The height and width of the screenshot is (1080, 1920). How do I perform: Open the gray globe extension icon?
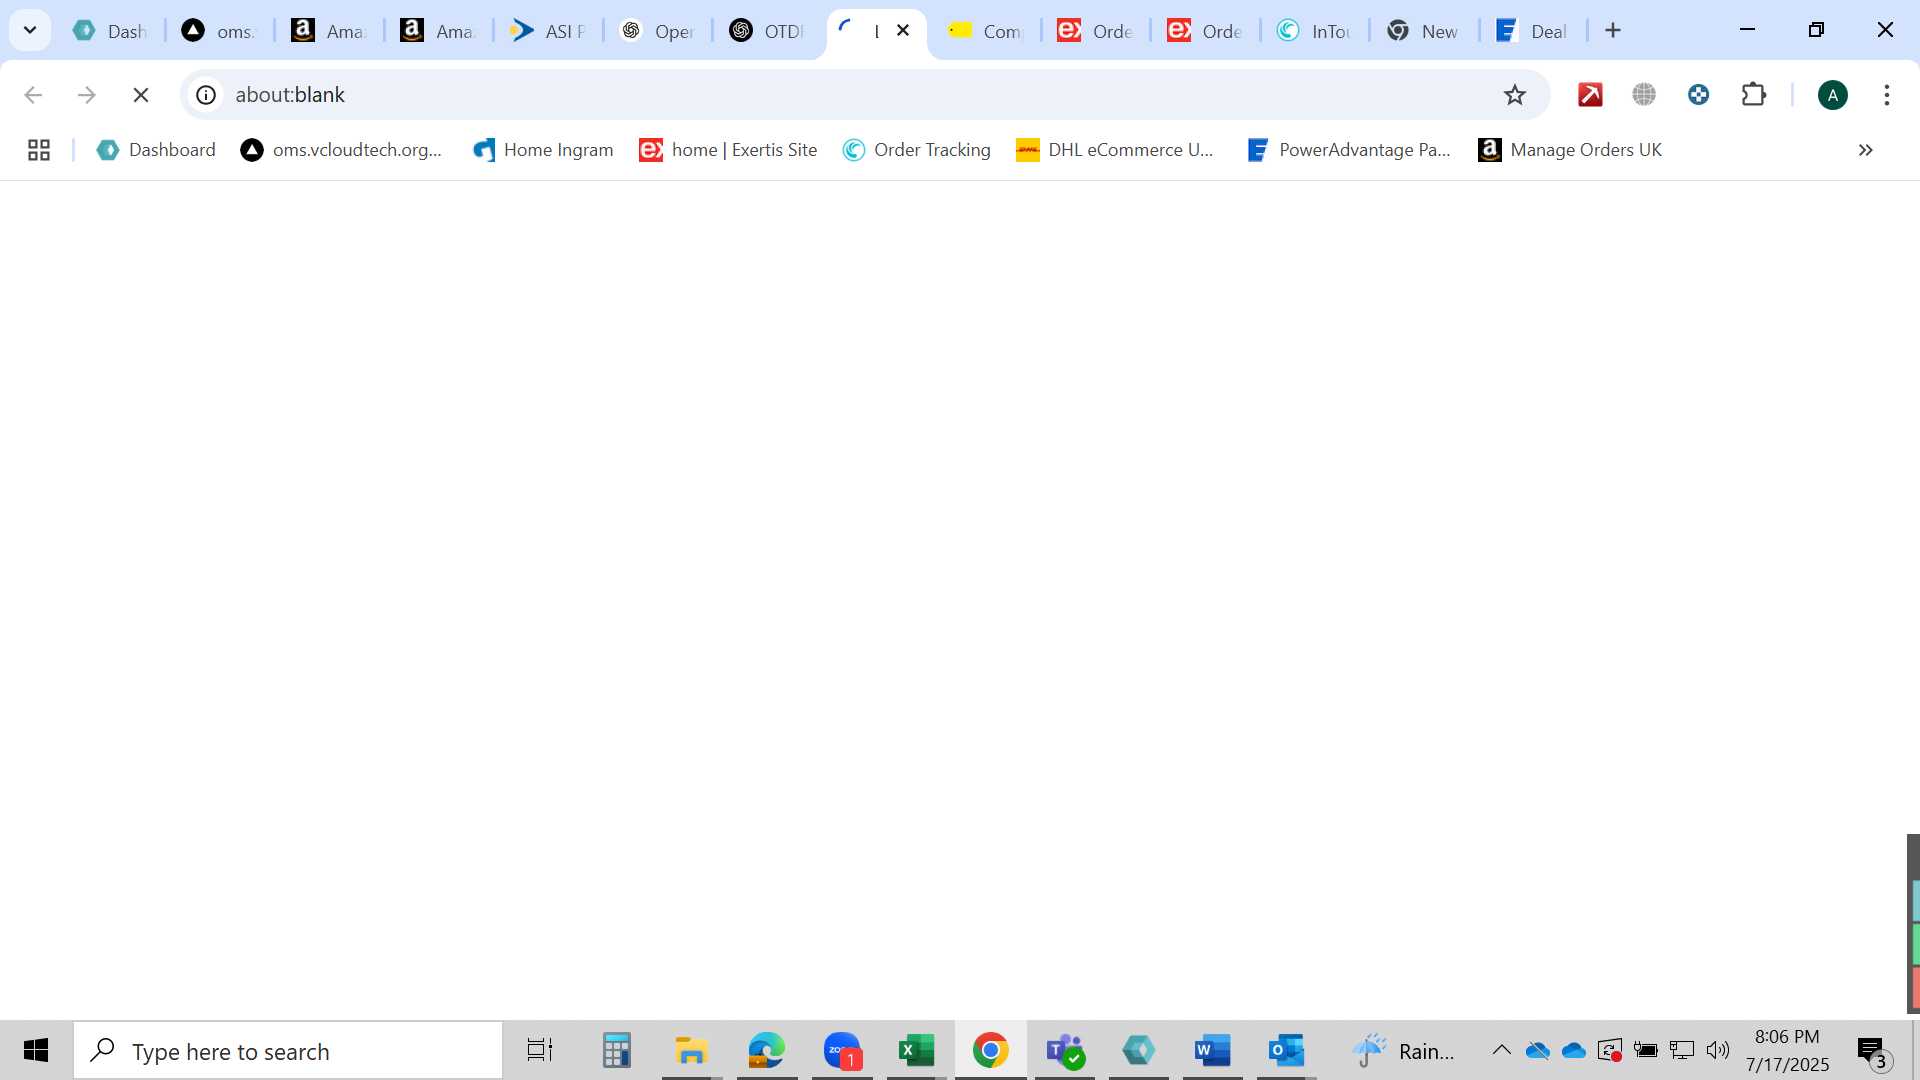coord(1644,95)
